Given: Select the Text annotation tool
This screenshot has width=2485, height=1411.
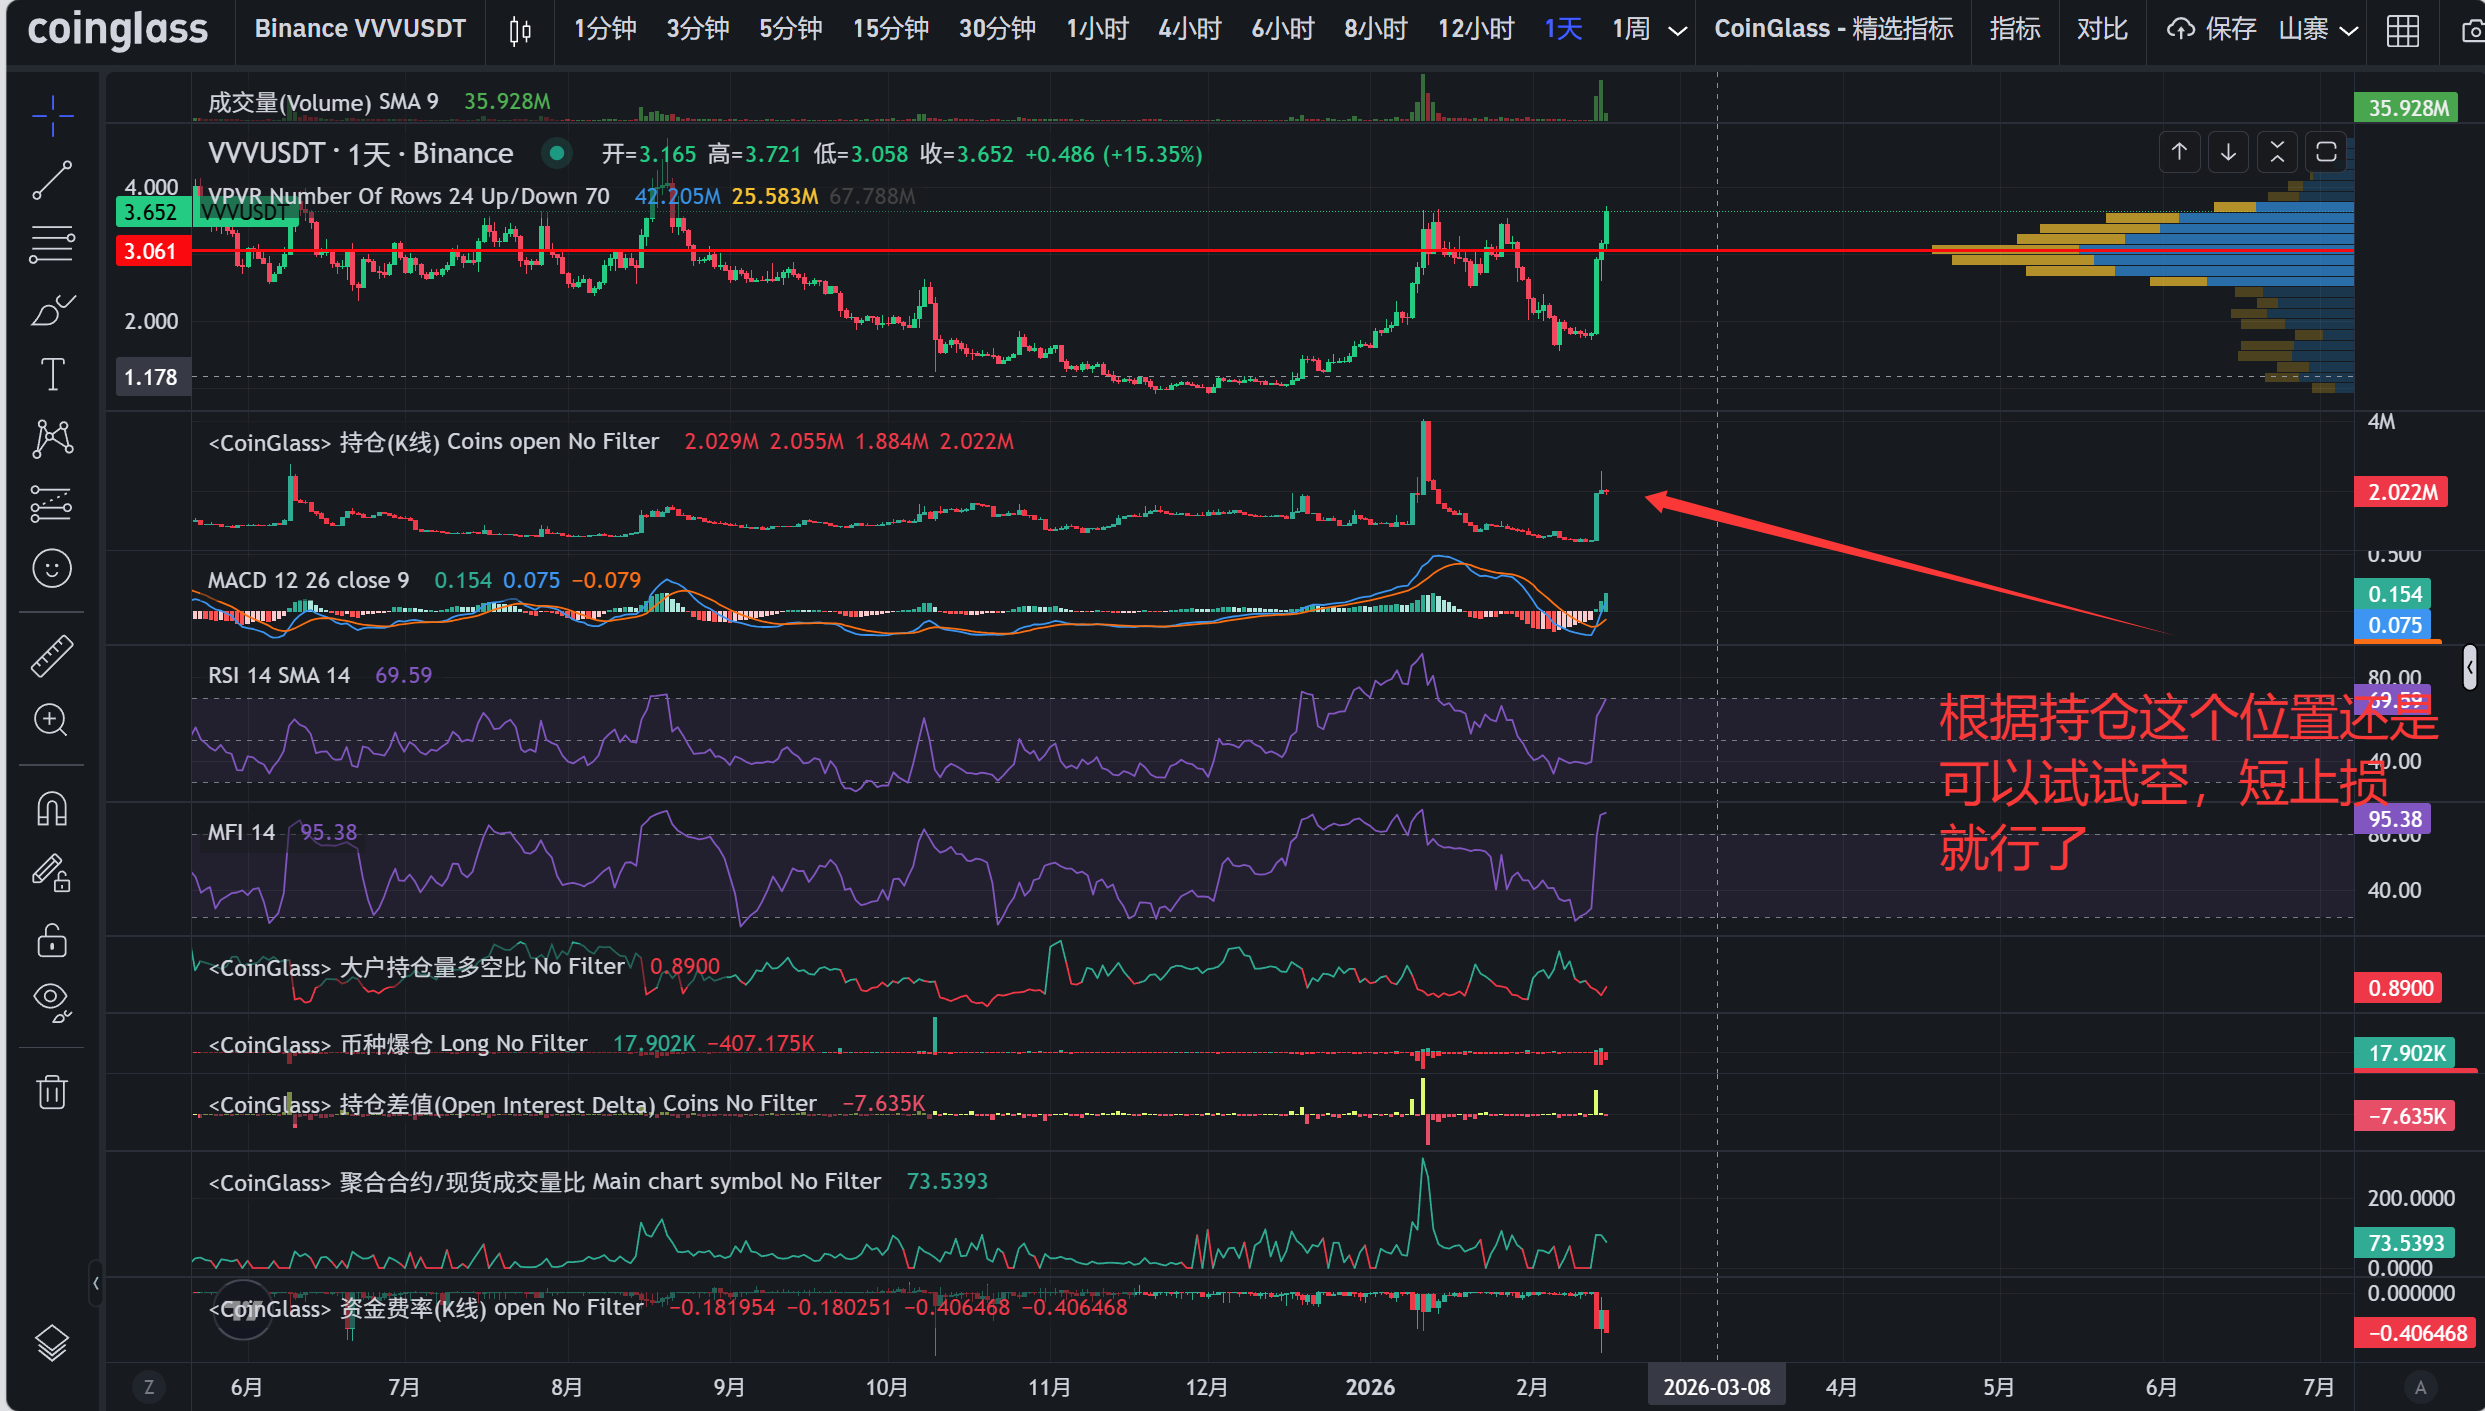Looking at the screenshot, I should pyautogui.click(x=52, y=375).
